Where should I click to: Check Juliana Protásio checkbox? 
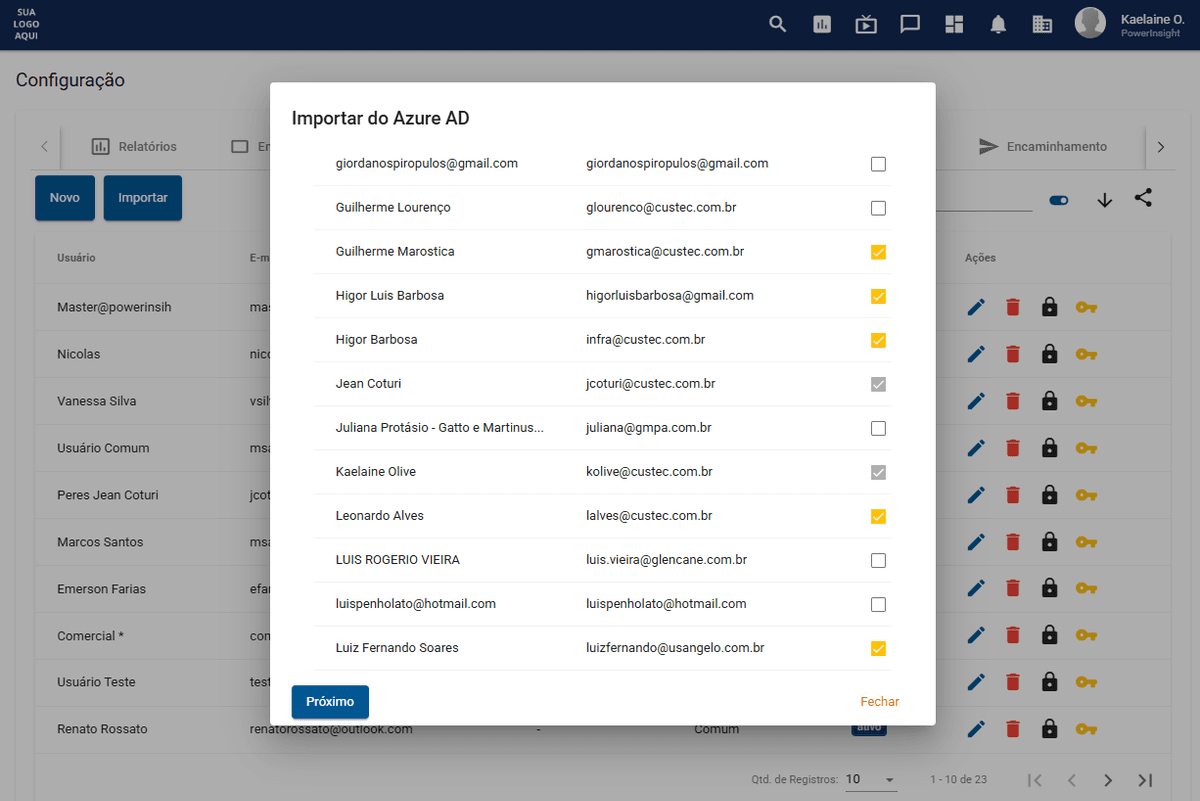coord(878,428)
